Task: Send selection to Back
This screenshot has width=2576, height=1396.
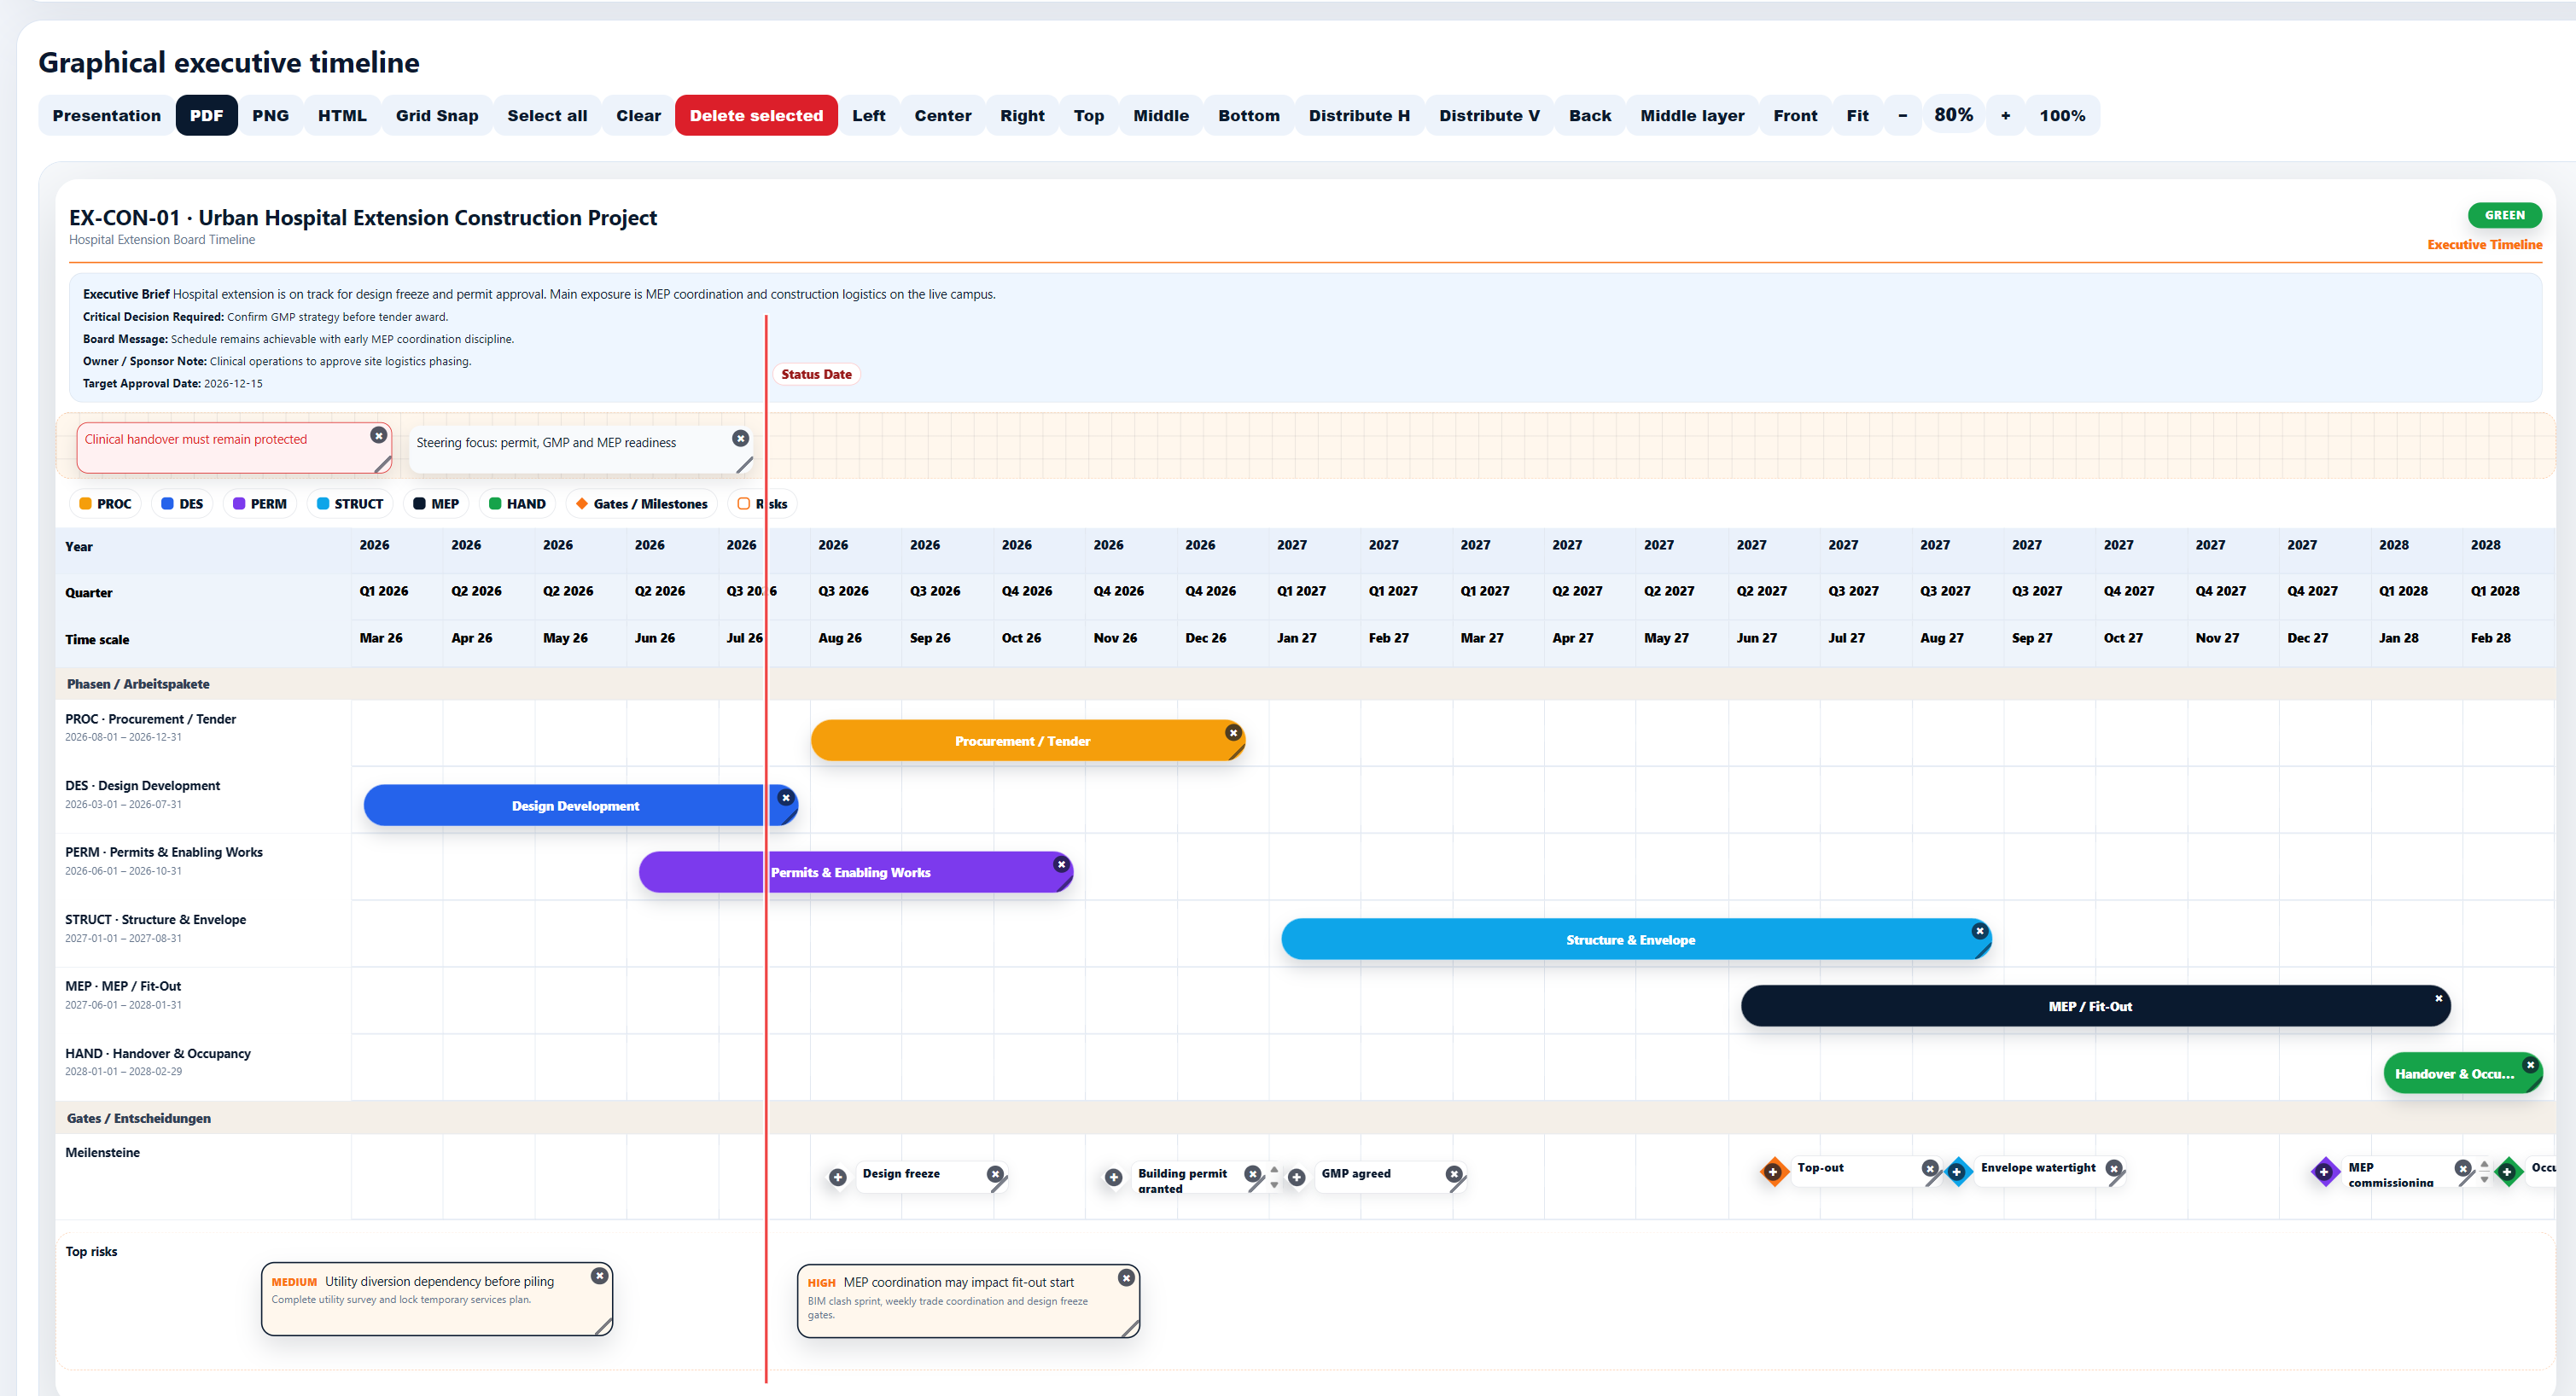Action: (x=1590, y=116)
